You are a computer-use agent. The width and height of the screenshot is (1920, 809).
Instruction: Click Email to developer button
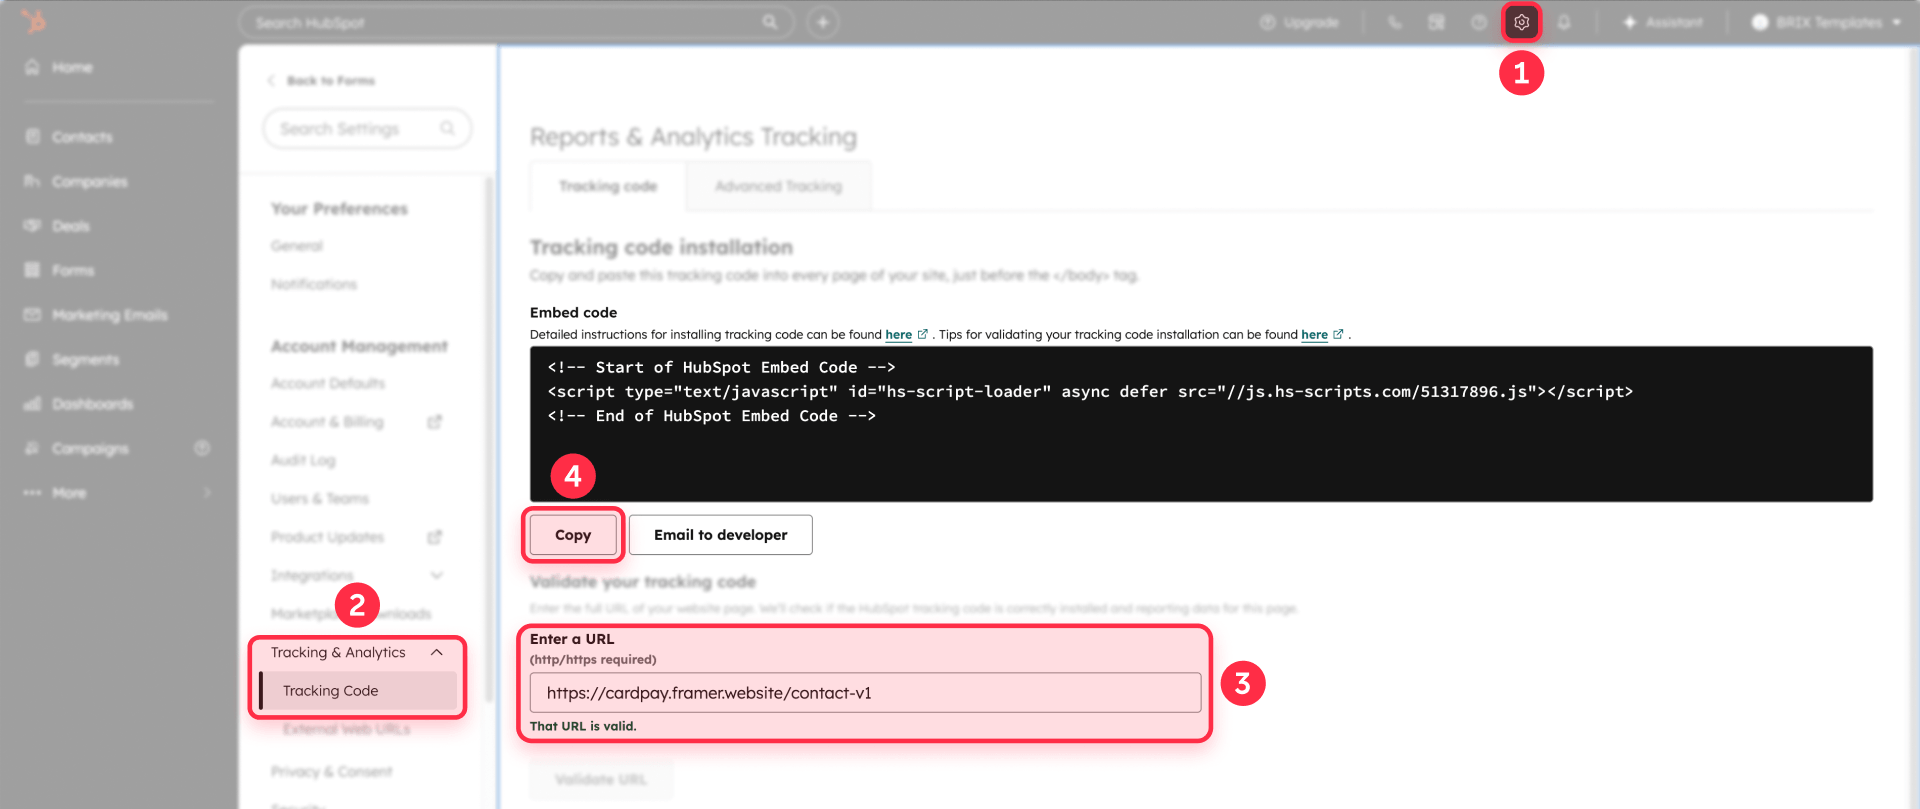[720, 535]
